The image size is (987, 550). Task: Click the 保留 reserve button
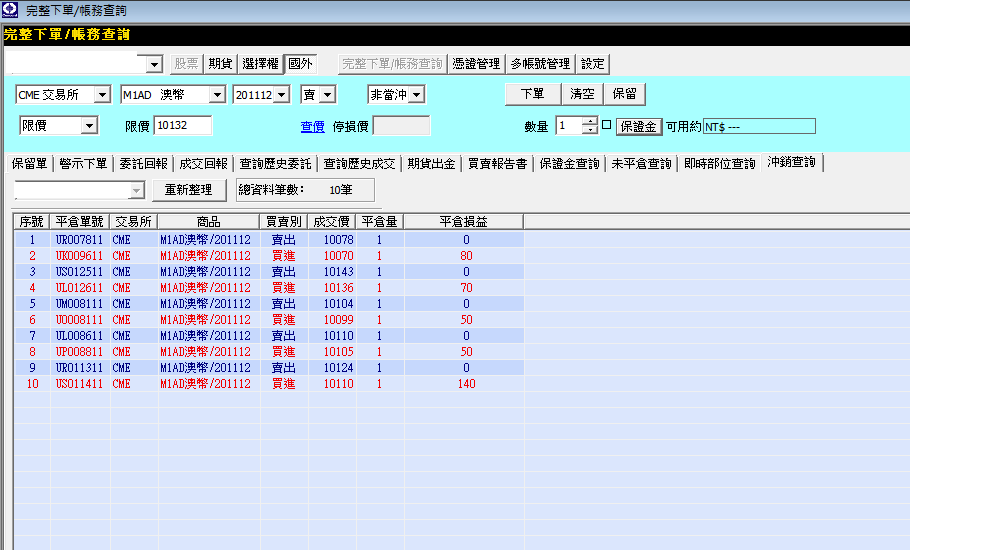(624, 94)
